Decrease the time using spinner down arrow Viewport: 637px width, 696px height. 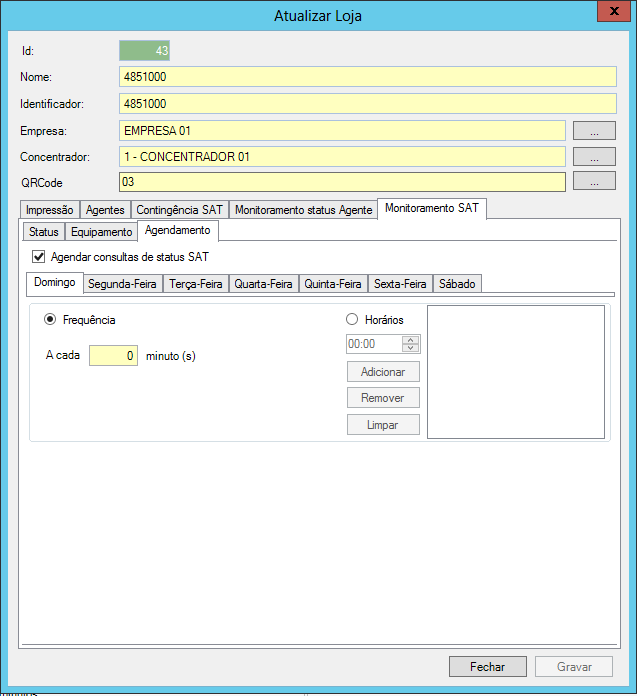410,348
